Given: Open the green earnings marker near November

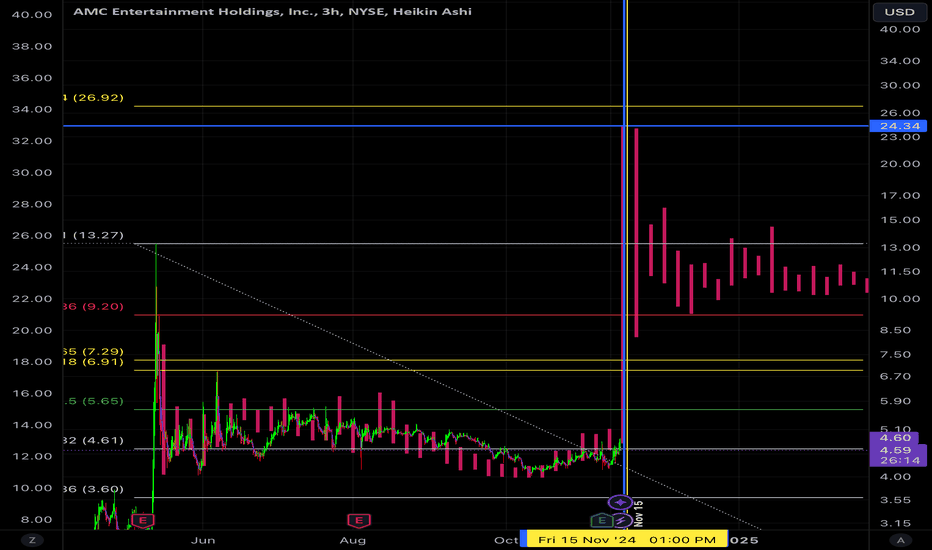Looking at the screenshot, I should (x=602, y=521).
